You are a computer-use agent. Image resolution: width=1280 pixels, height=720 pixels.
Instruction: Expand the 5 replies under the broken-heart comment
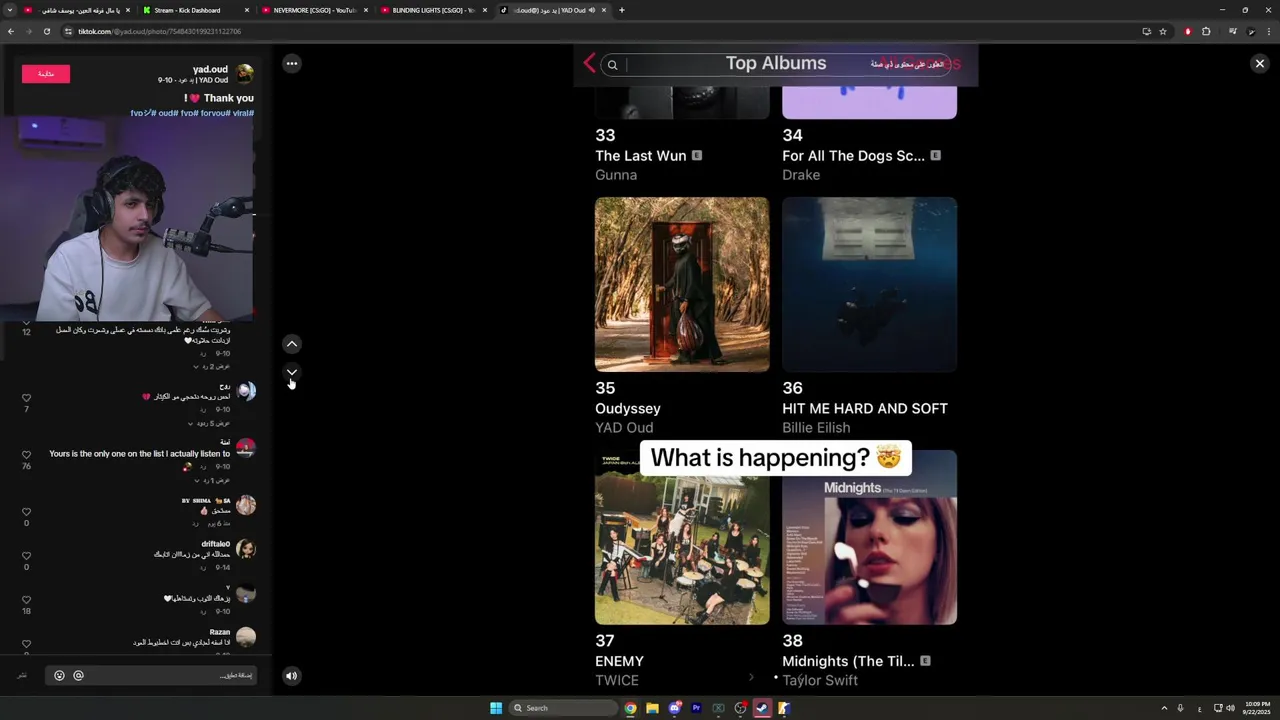[x=211, y=423]
